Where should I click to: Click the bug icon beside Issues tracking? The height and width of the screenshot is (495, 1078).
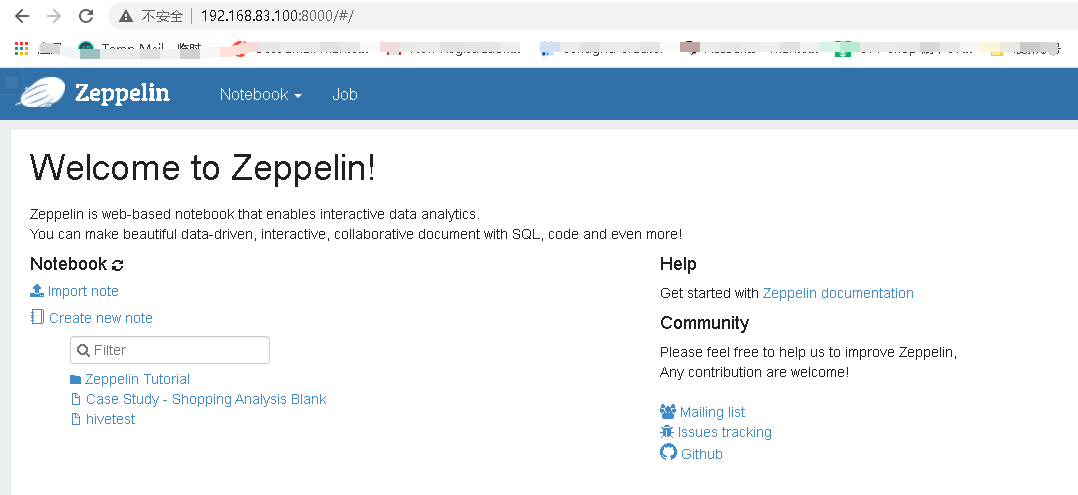coord(667,432)
